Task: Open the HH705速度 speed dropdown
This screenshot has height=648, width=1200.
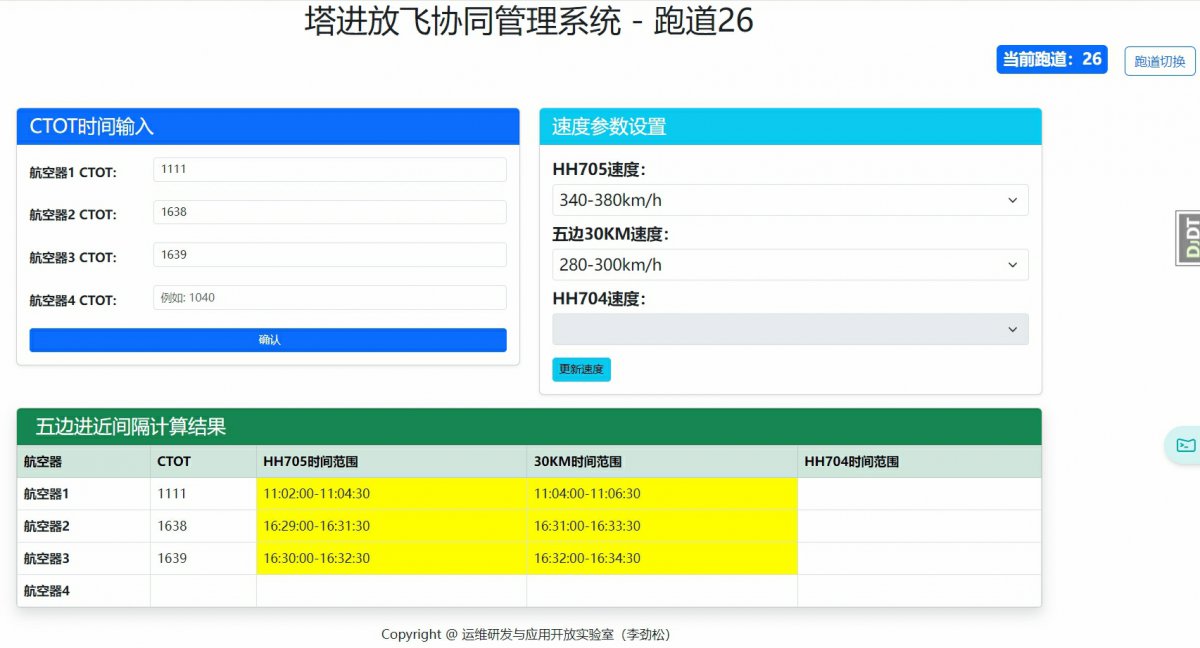Action: tap(790, 199)
